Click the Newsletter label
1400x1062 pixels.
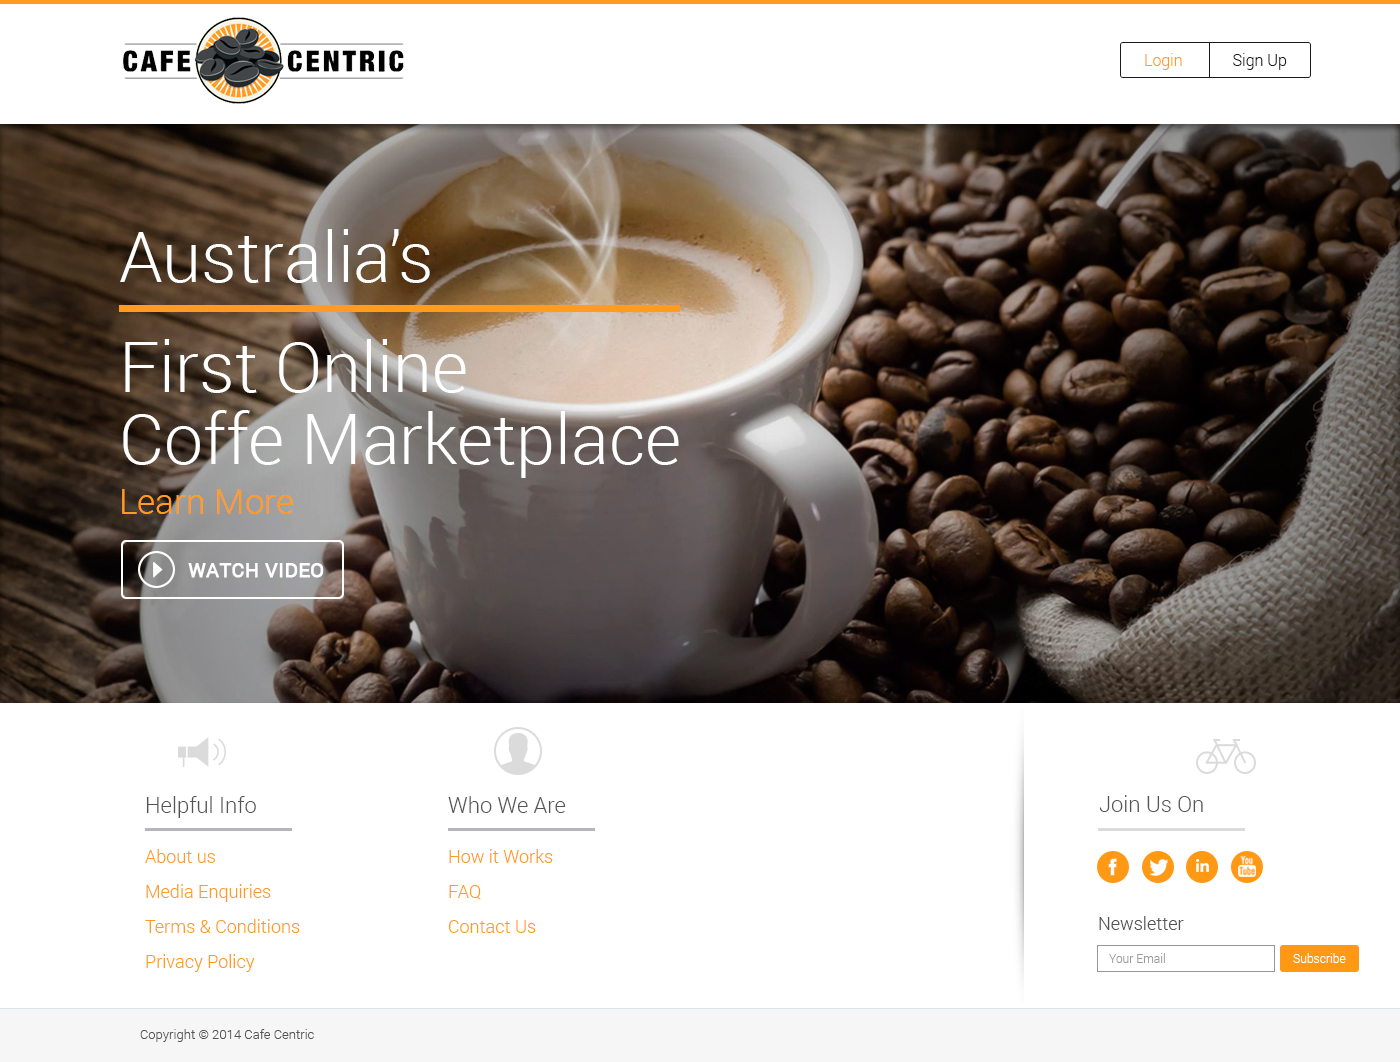point(1140,924)
